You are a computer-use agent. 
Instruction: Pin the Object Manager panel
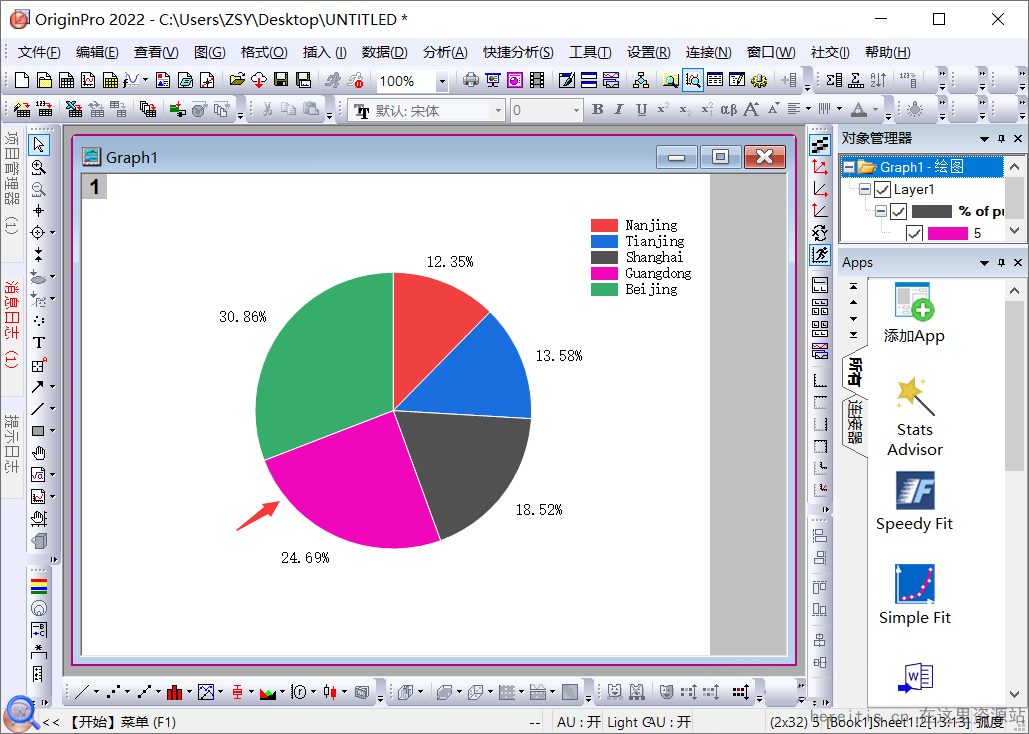[1001, 139]
